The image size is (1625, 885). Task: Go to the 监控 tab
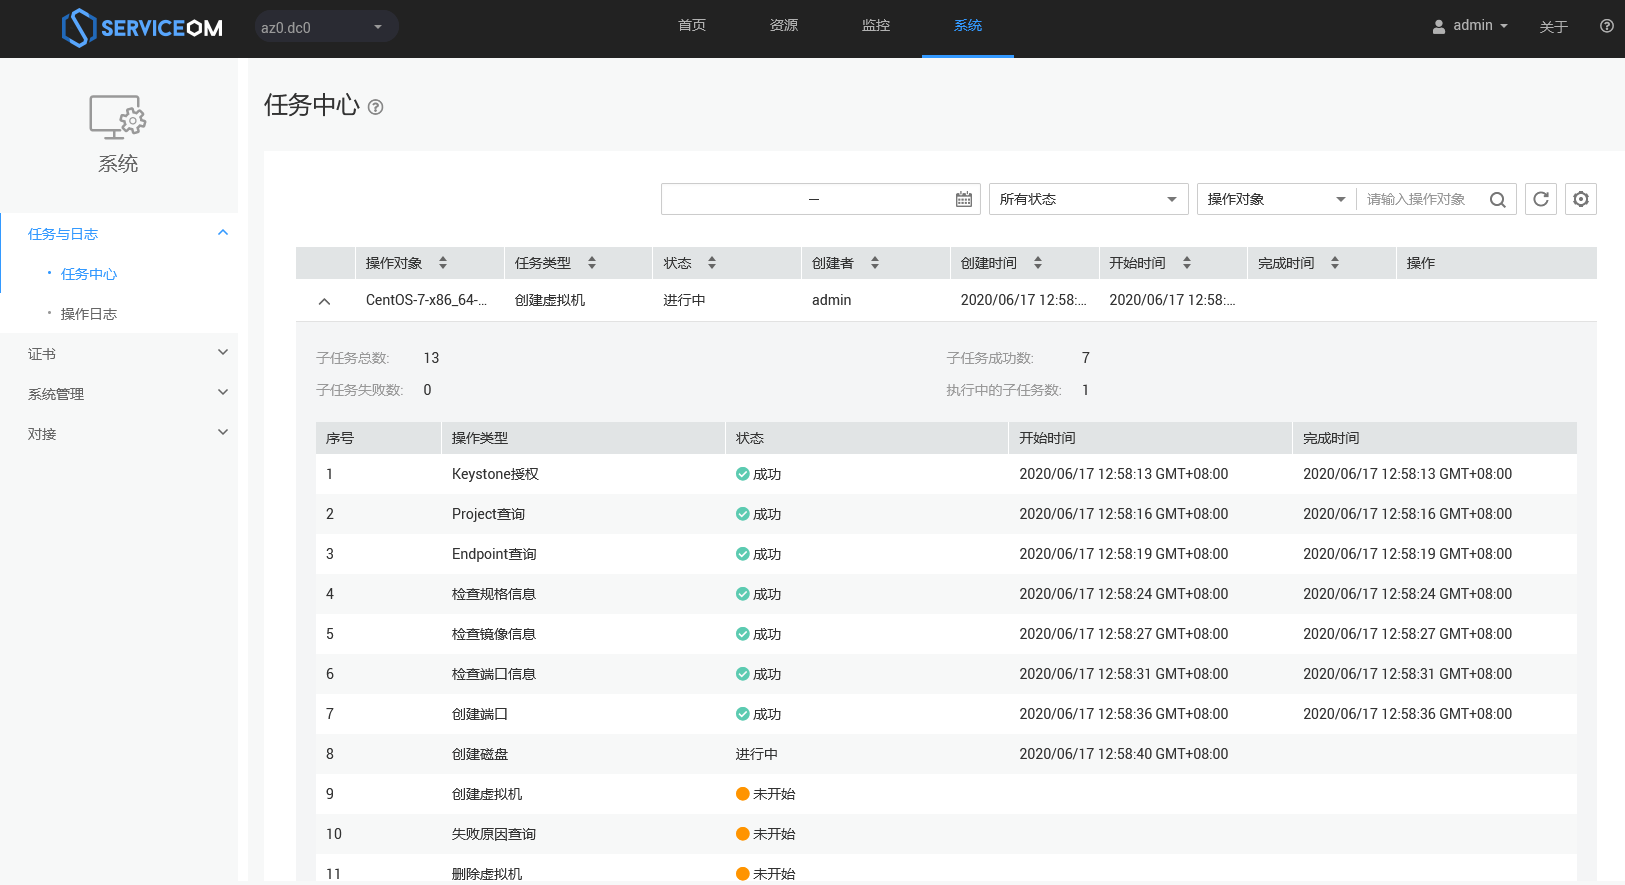coord(876,26)
